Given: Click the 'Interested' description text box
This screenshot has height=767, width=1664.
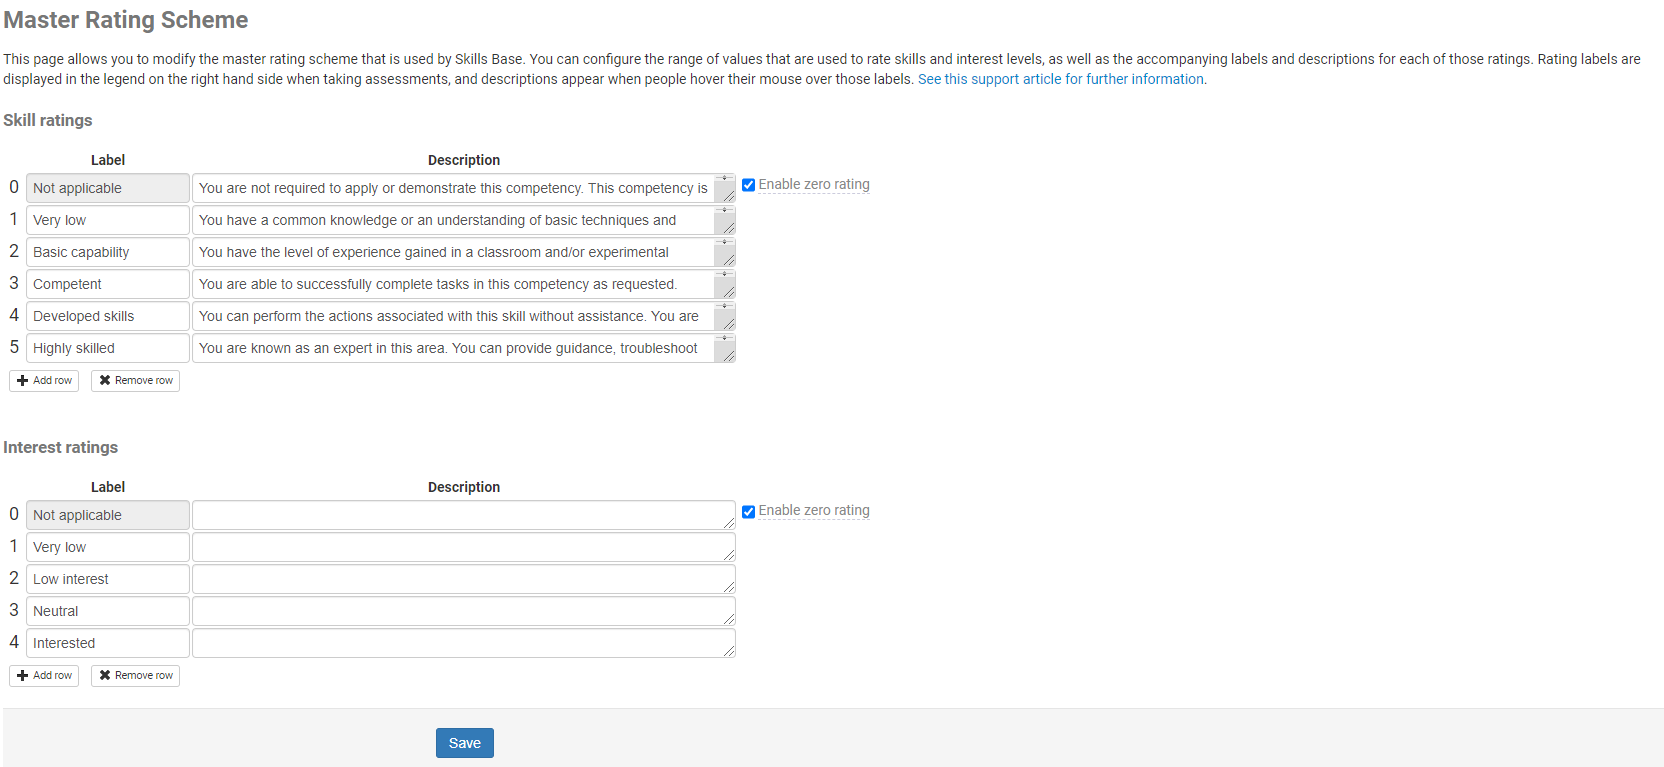Looking at the screenshot, I should click(460, 643).
